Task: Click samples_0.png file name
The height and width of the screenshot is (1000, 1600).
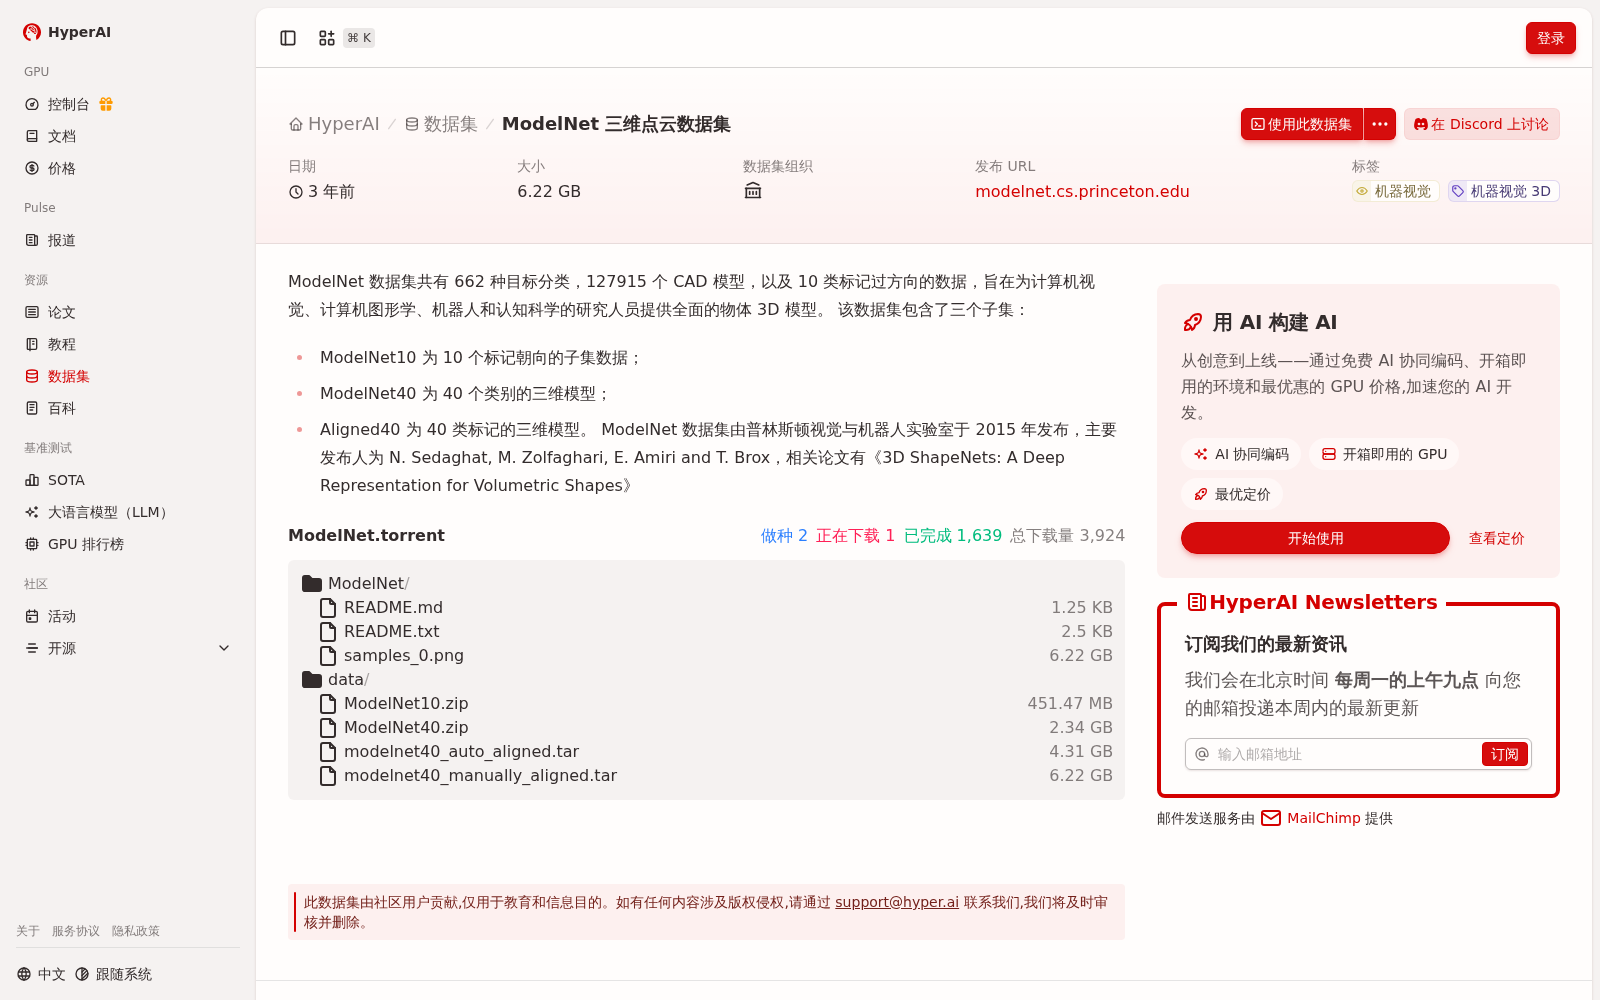Action: [x=404, y=656]
